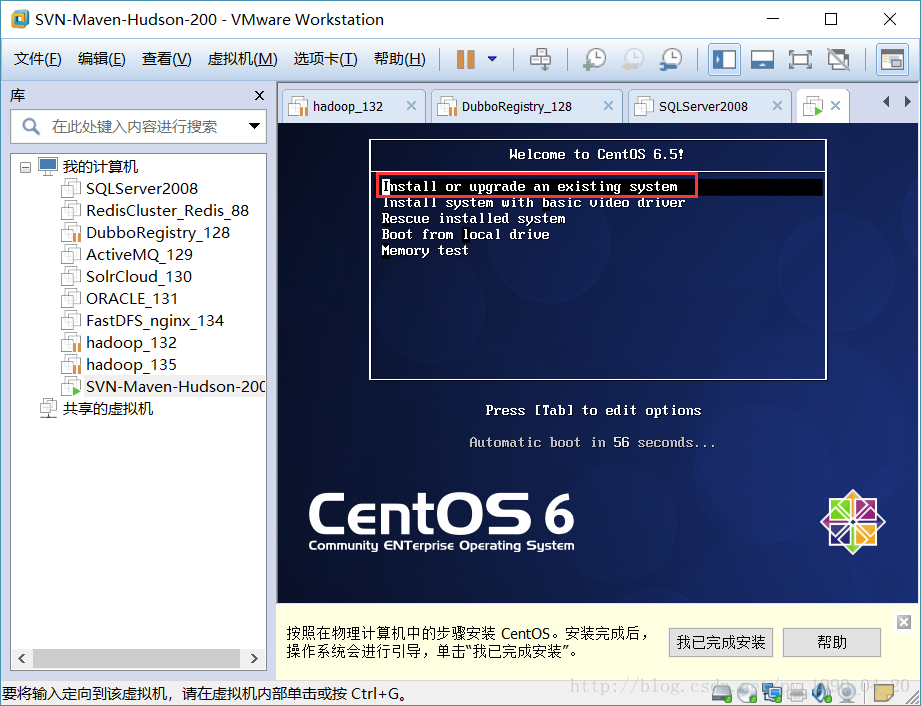Close the active running VM tab
The height and width of the screenshot is (706, 921).
(x=835, y=106)
